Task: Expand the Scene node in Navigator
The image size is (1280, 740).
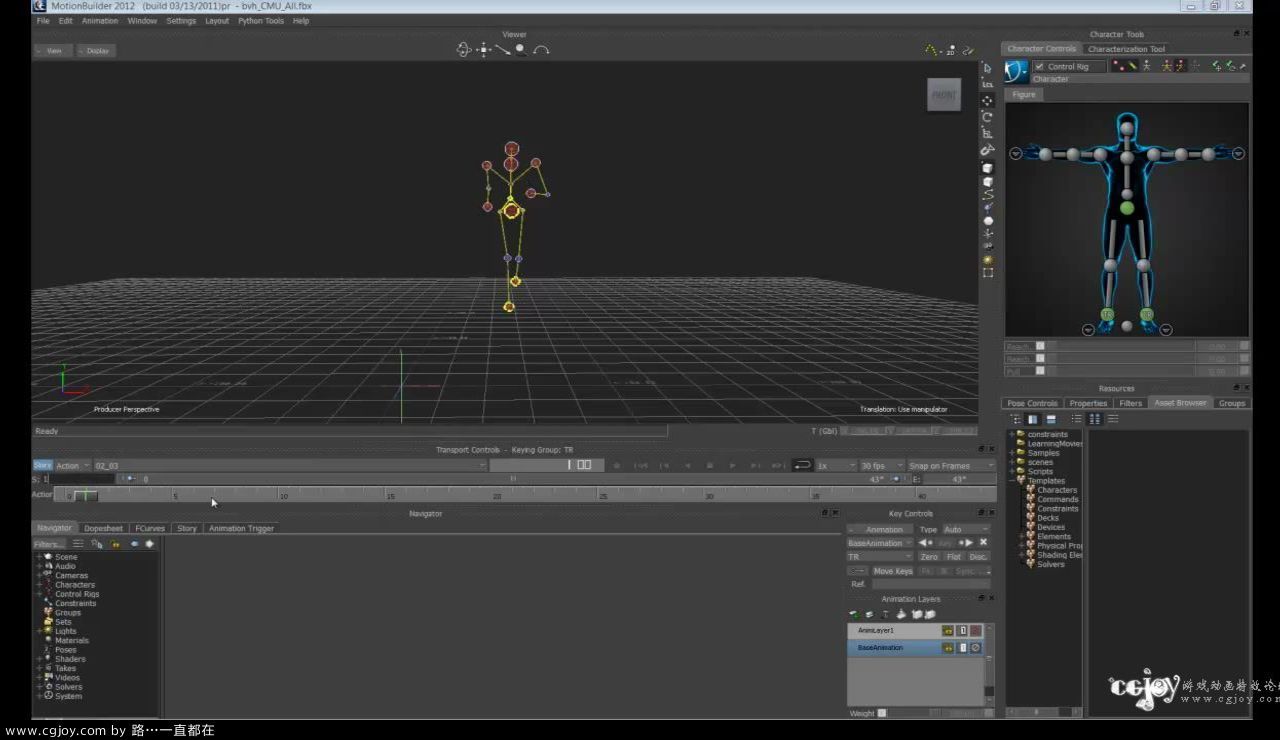Action: tap(39, 557)
